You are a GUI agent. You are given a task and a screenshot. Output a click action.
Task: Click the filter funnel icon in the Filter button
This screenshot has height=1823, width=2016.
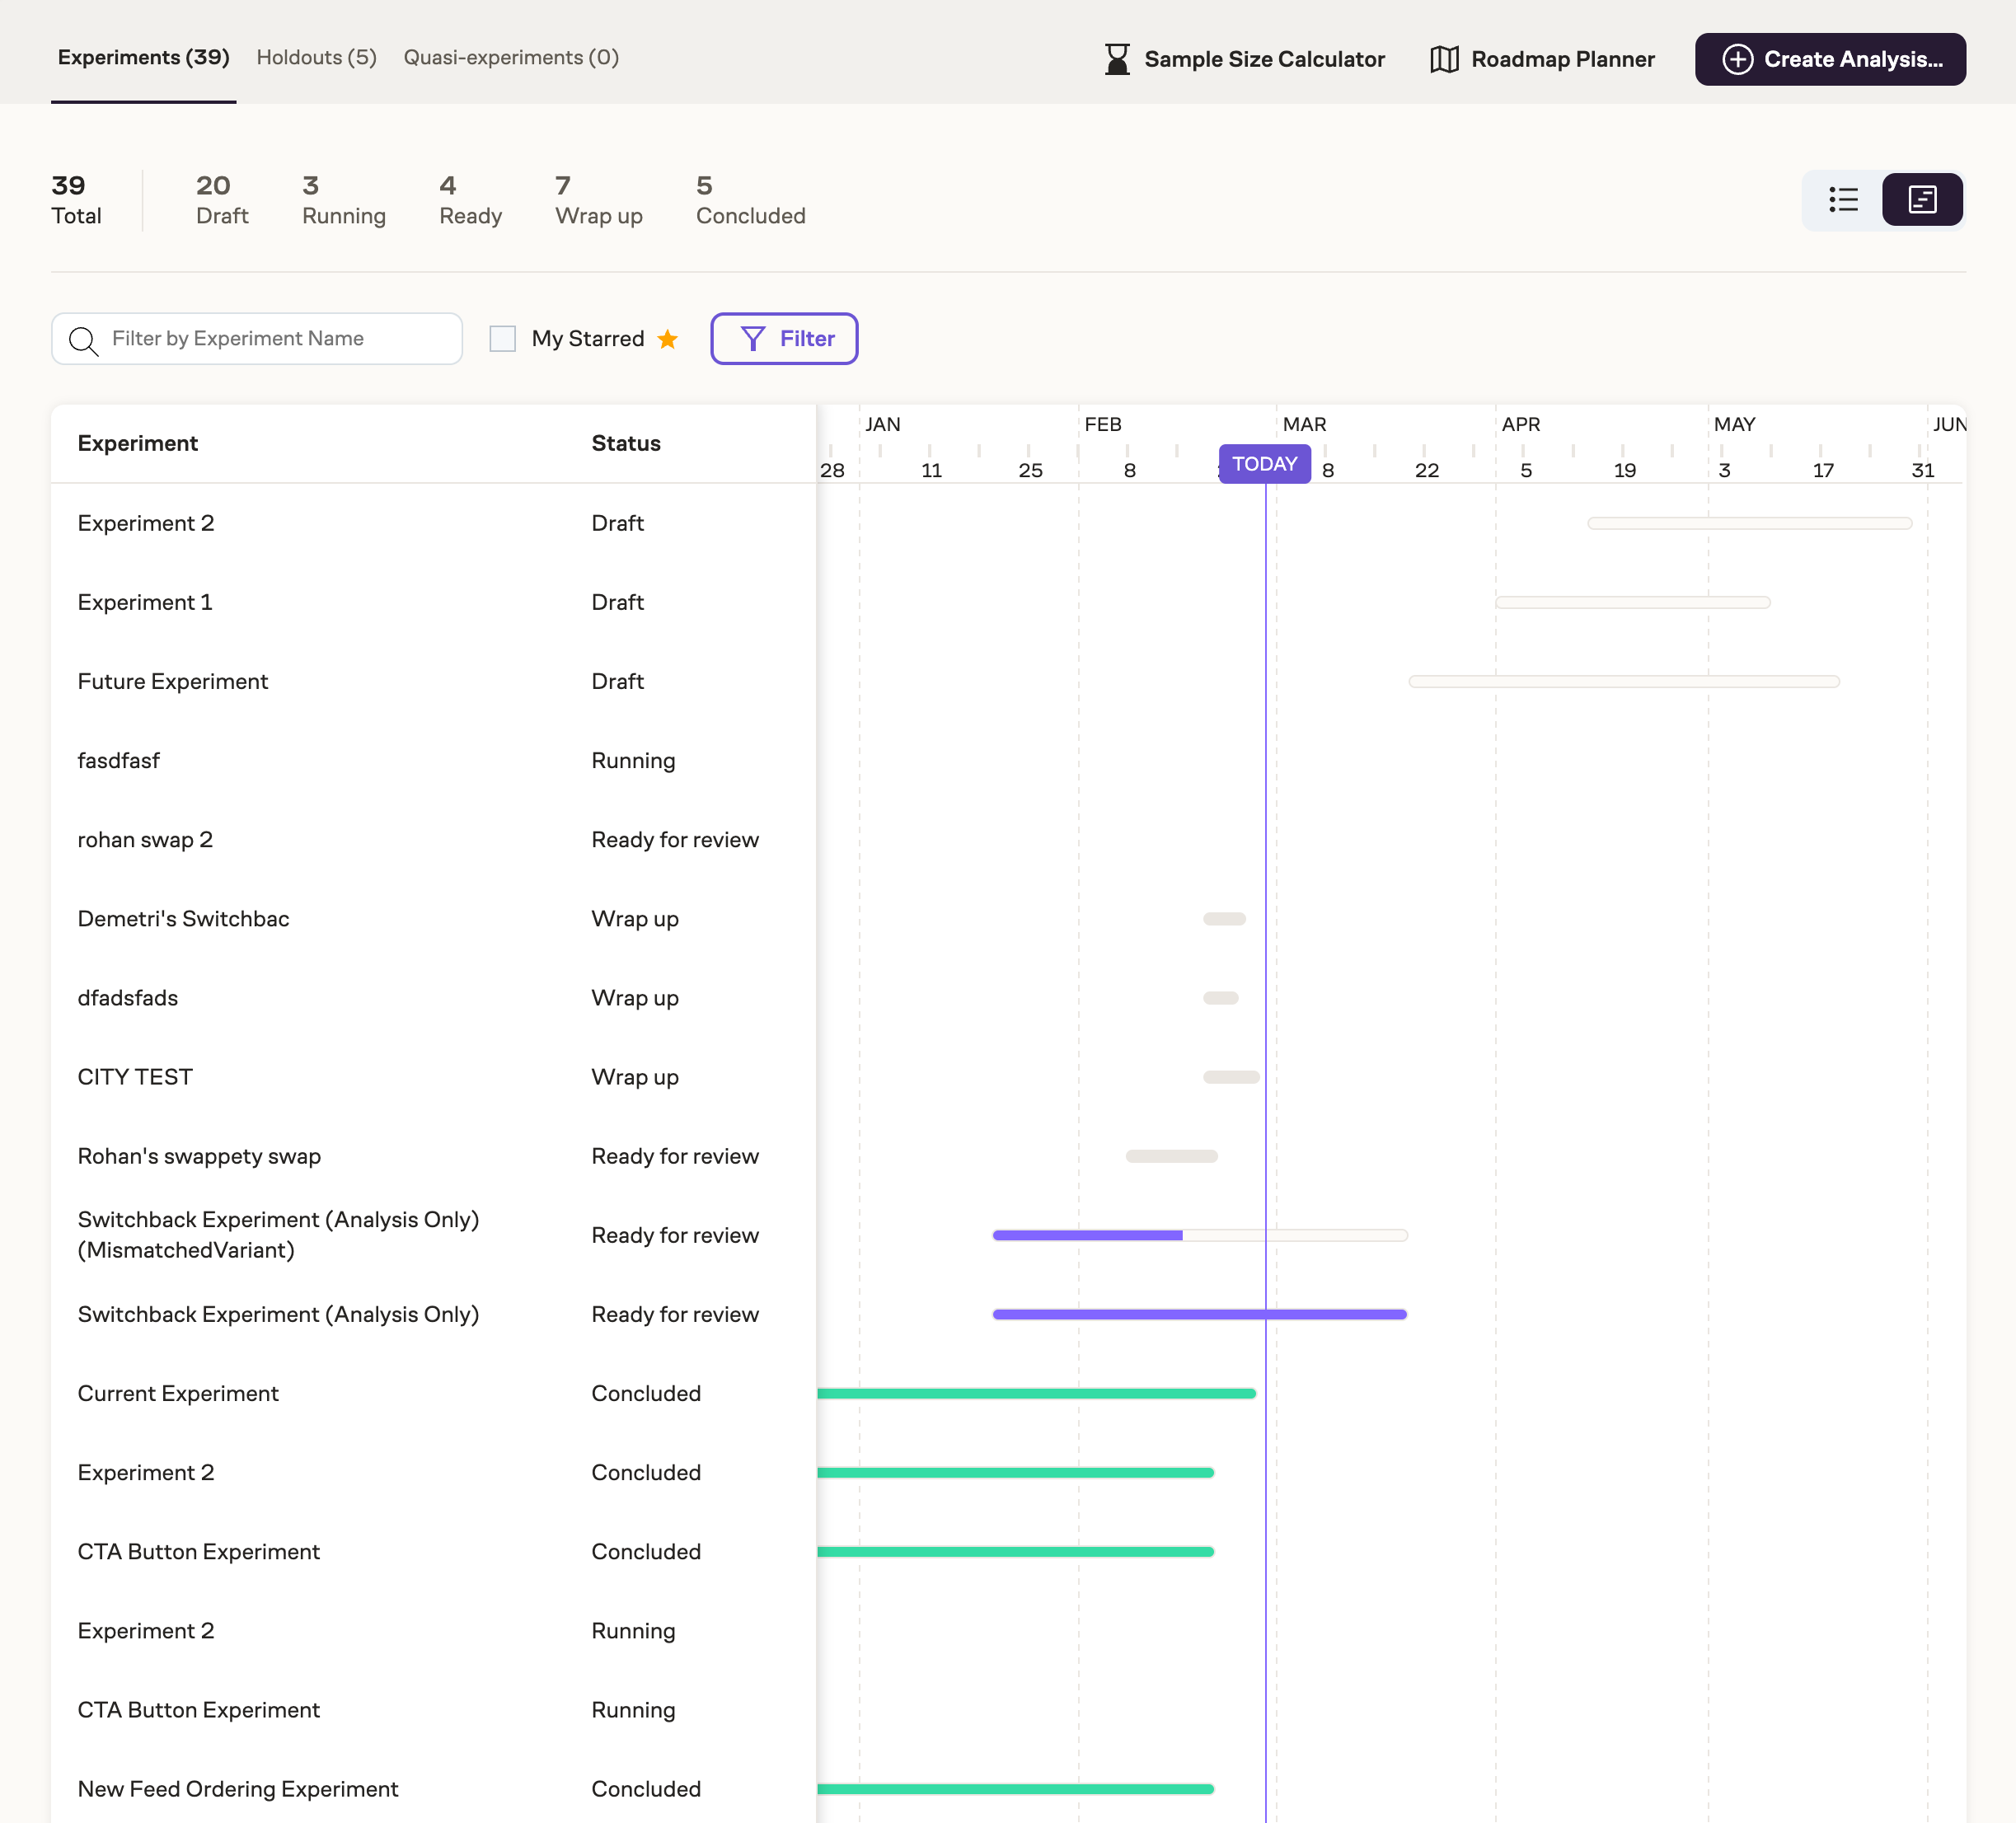[752, 338]
